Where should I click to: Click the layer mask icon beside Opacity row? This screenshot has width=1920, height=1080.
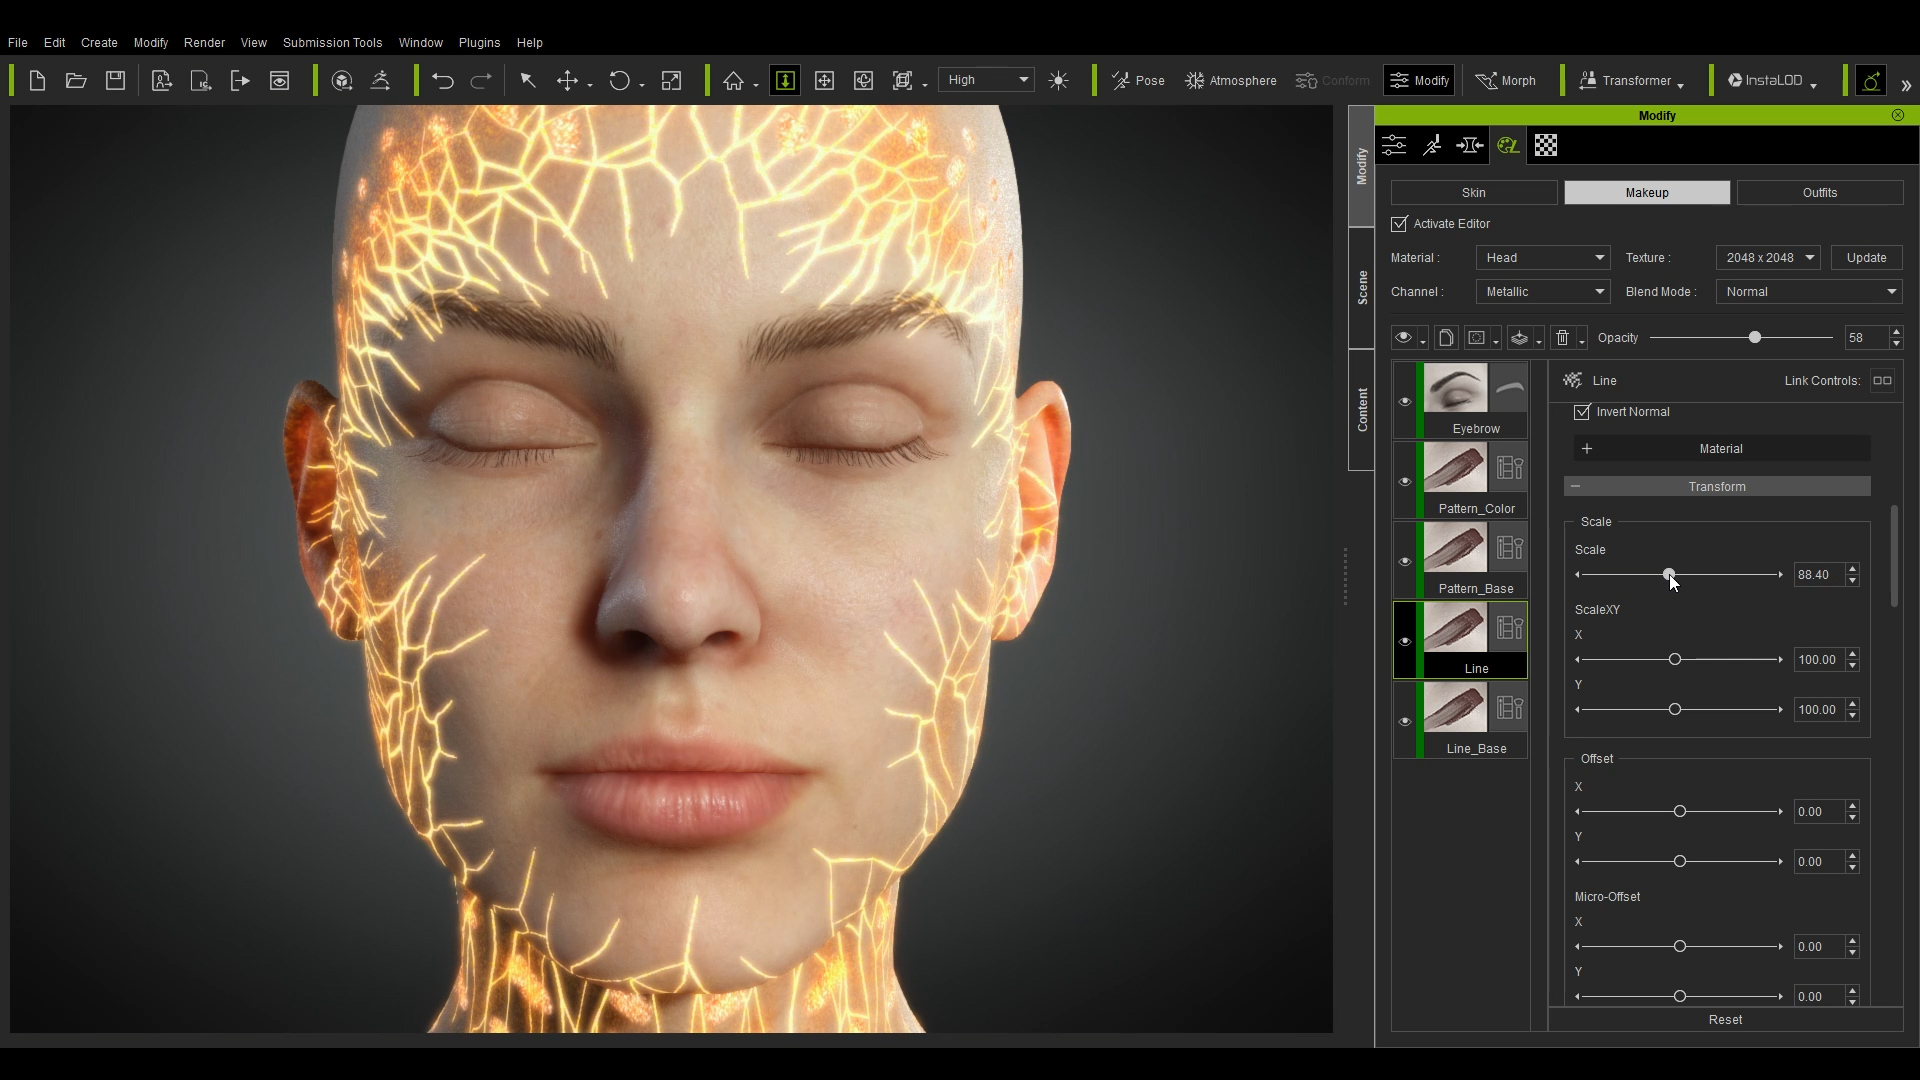[1477, 338]
